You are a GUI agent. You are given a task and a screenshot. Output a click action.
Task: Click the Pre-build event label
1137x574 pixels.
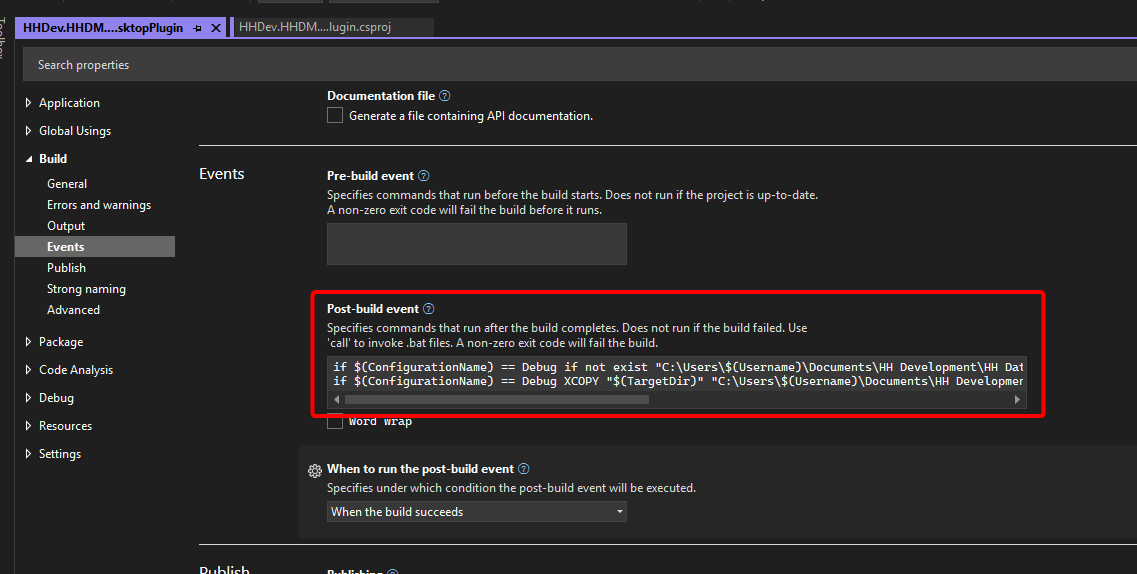pyautogui.click(x=371, y=175)
